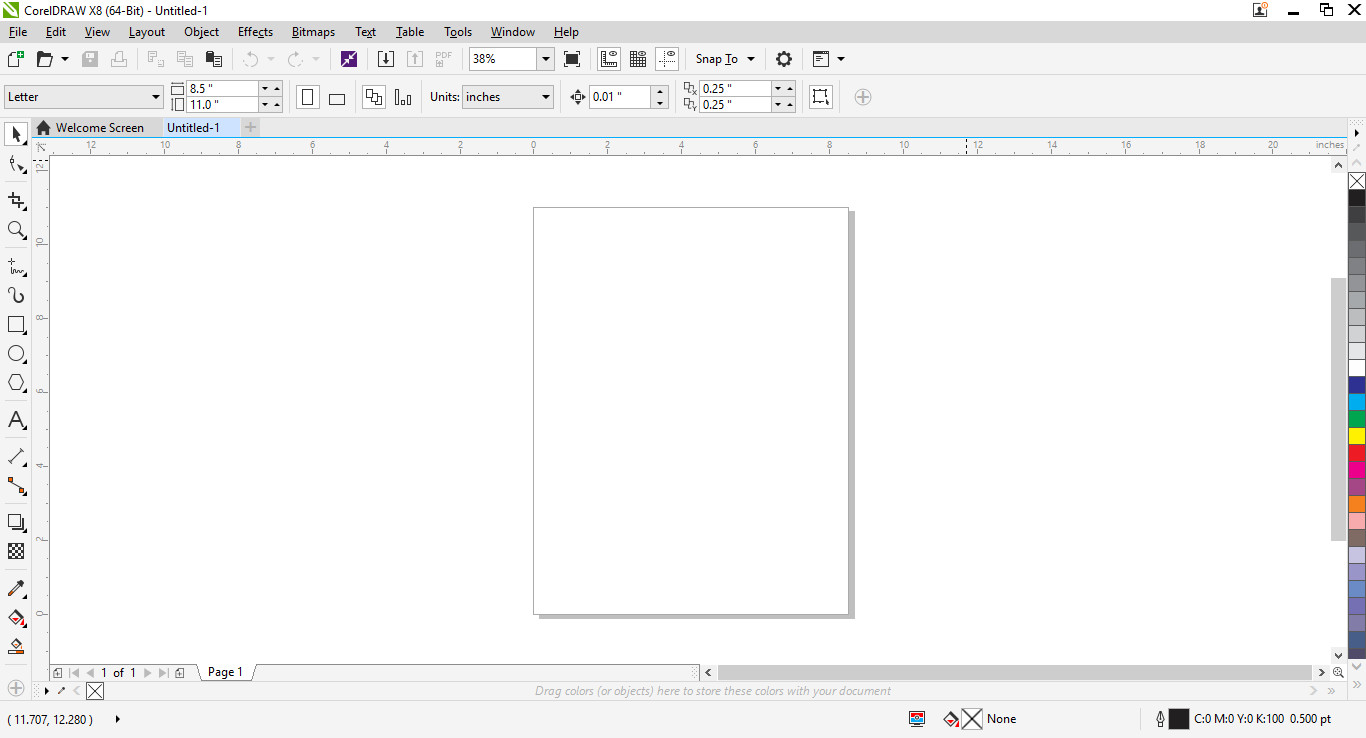Choose the Parallel Dimension tool
The height and width of the screenshot is (738, 1366).
17,456
